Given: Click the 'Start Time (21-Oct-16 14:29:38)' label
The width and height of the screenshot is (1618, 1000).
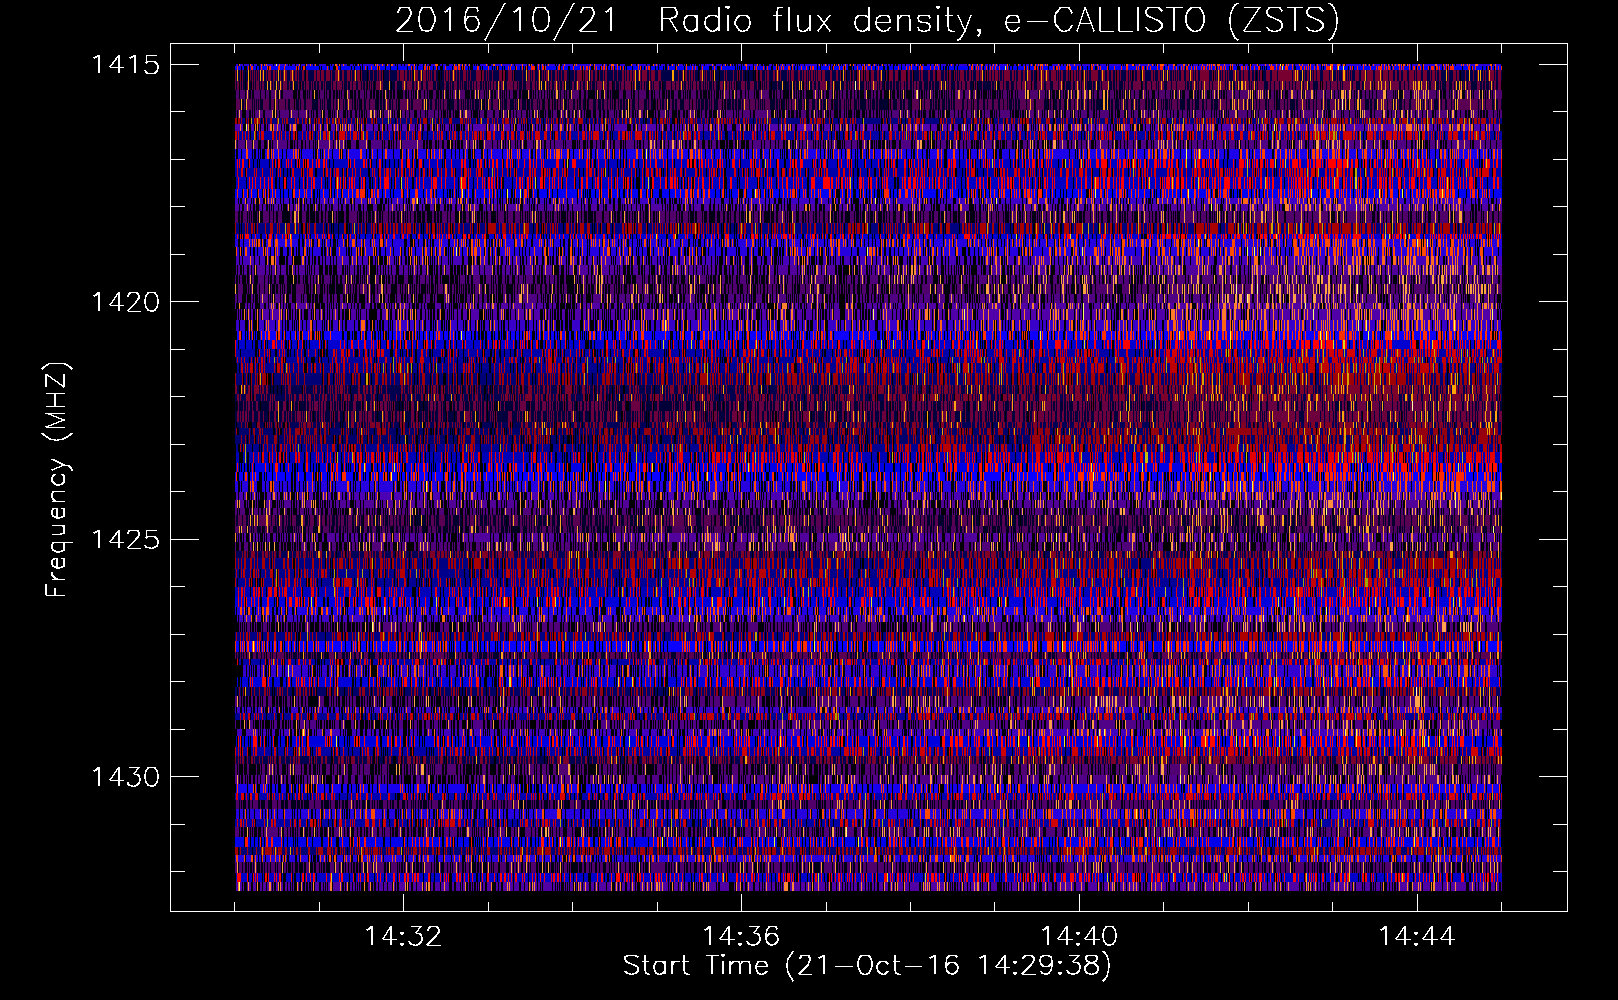Looking at the screenshot, I should coord(867,966).
